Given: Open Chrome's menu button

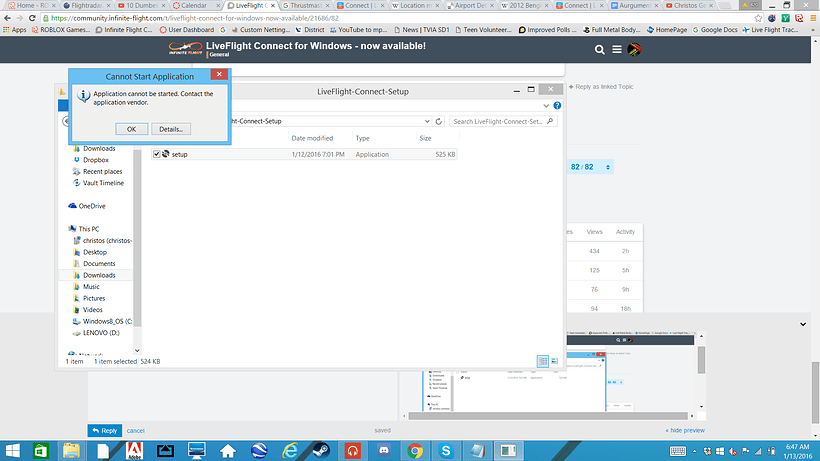Looking at the screenshot, I should [x=813, y=18].
